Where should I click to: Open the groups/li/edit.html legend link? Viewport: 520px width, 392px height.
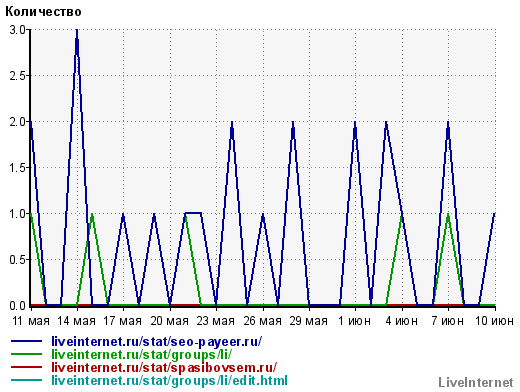pyautogui.click(x=169, y=380)
